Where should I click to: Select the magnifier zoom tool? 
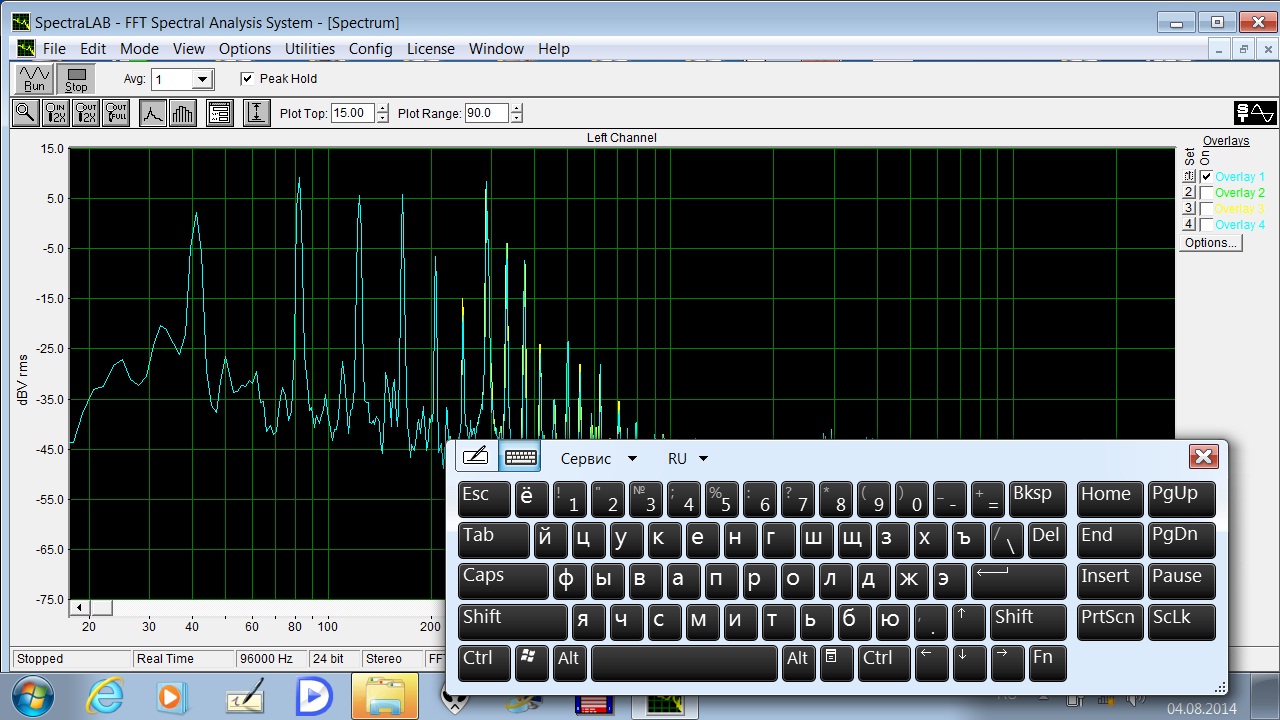(x=25, y=113)
